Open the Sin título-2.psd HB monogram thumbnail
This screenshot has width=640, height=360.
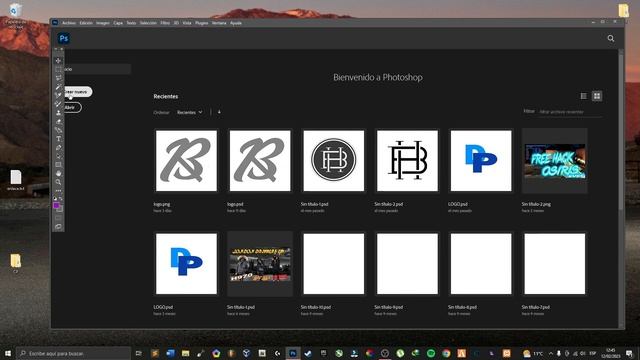pos(407,161)
